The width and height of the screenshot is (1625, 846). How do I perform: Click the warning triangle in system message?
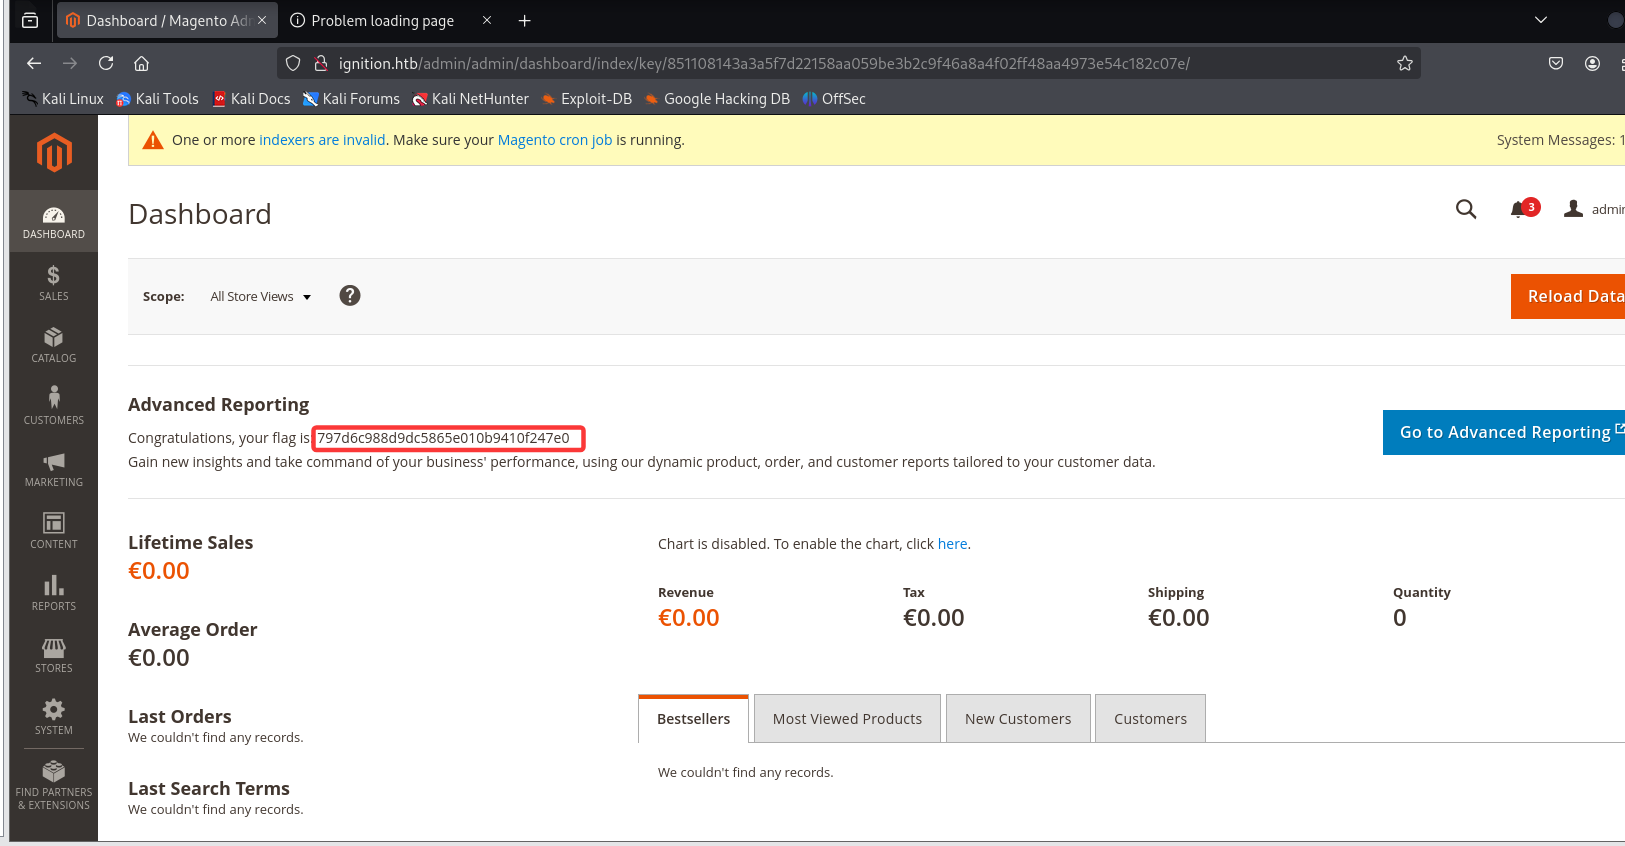pos(153,140)
